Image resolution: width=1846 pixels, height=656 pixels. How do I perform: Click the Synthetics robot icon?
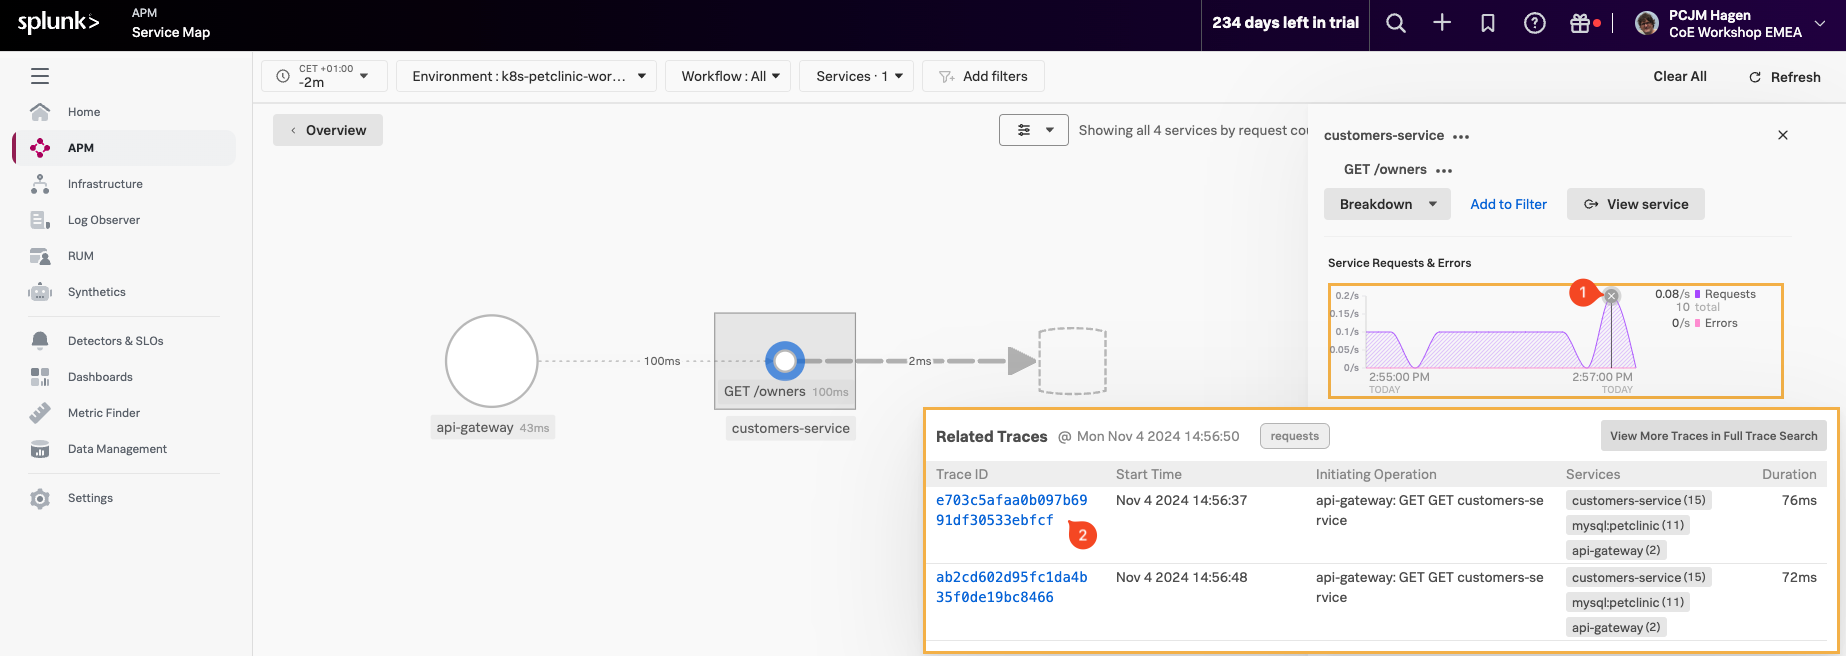tap(40, 292)
